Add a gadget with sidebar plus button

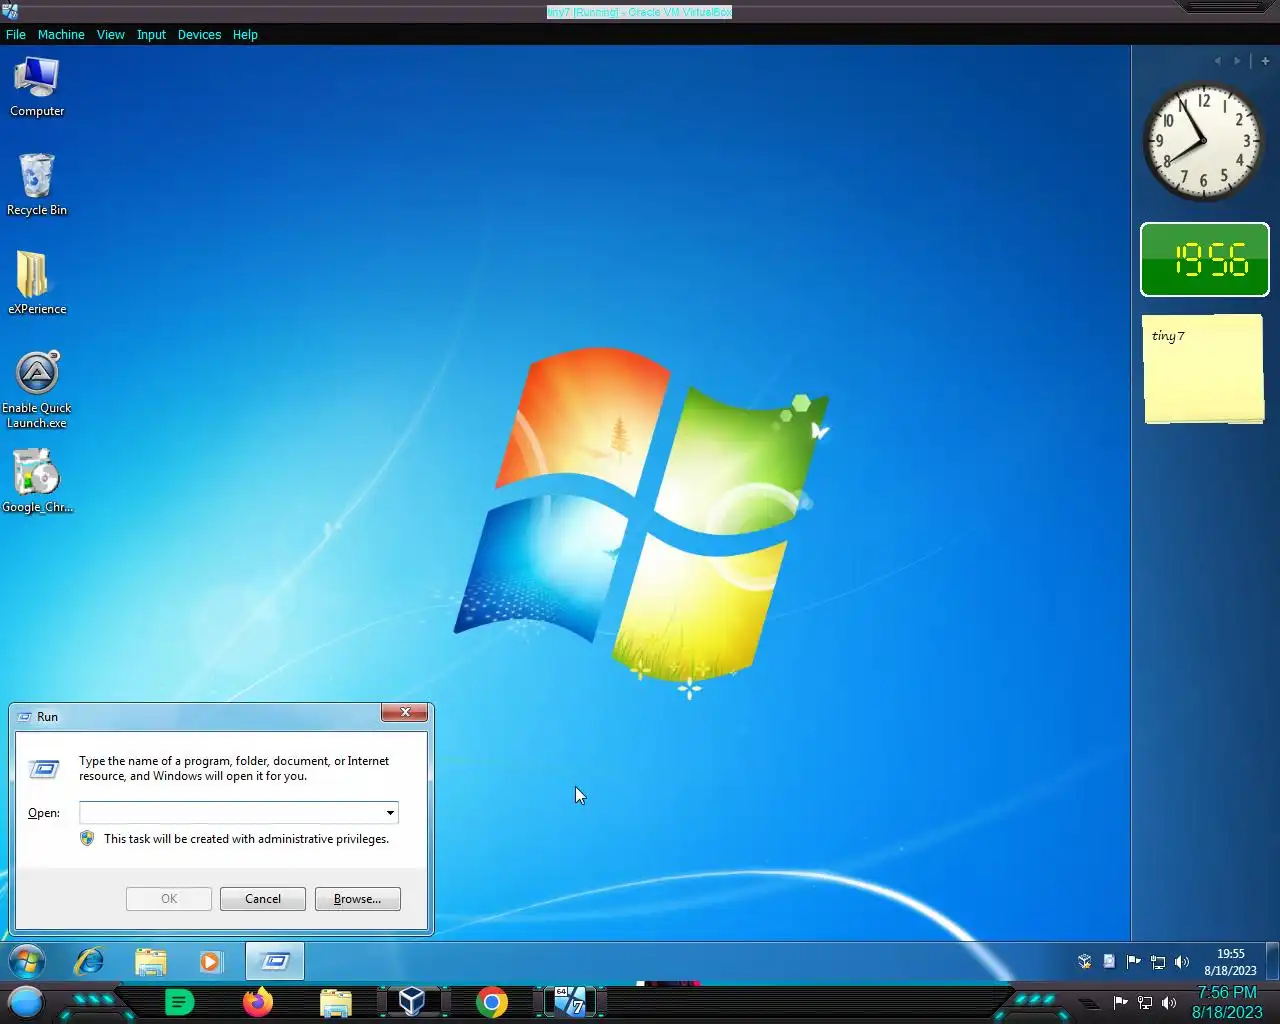tap(1265, 61)
